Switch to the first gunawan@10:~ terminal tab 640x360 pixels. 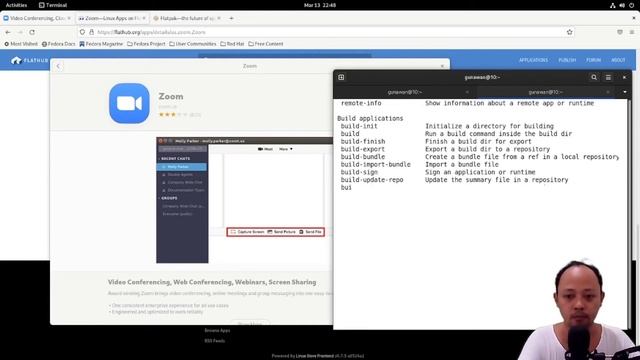pyautogui.click(x=404, y=92)
